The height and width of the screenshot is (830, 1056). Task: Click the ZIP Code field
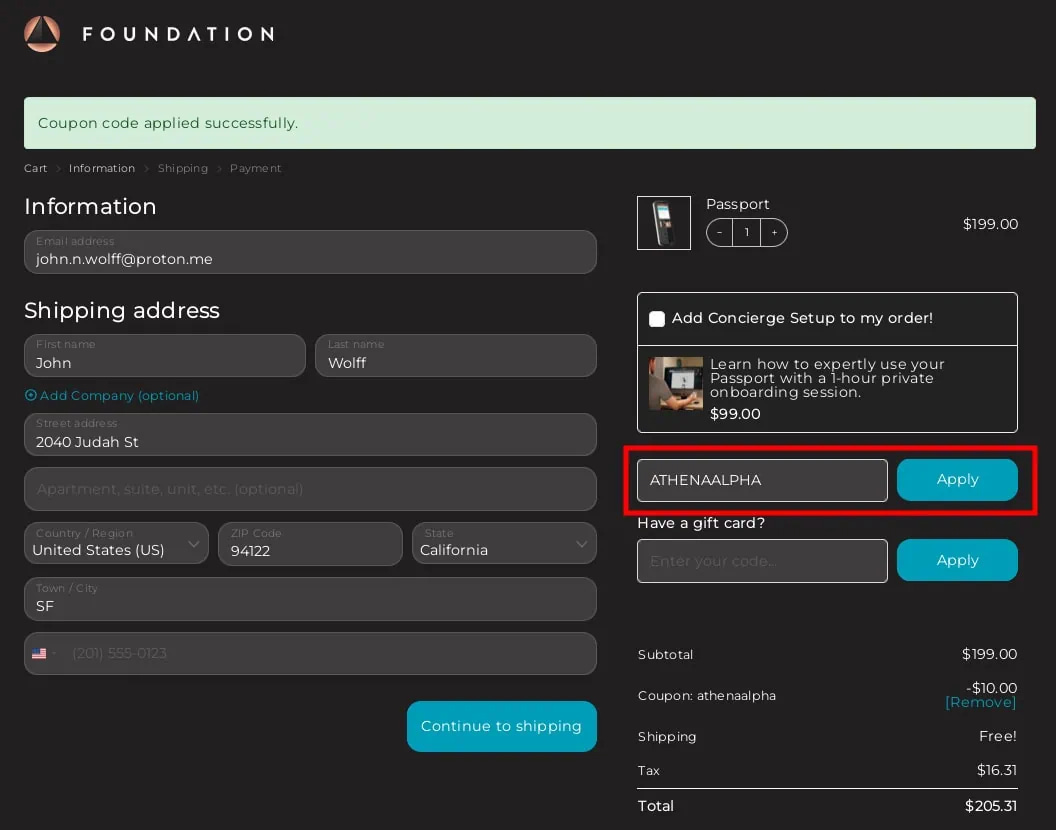[310, 544]
